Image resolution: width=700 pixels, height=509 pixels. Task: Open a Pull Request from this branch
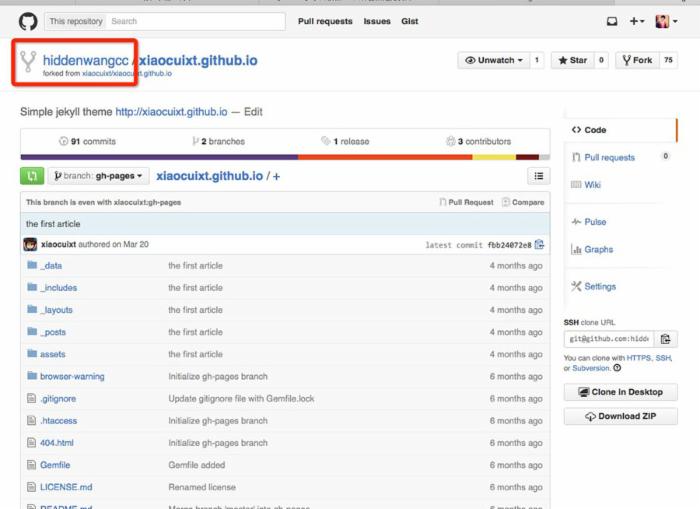point(467,202)
